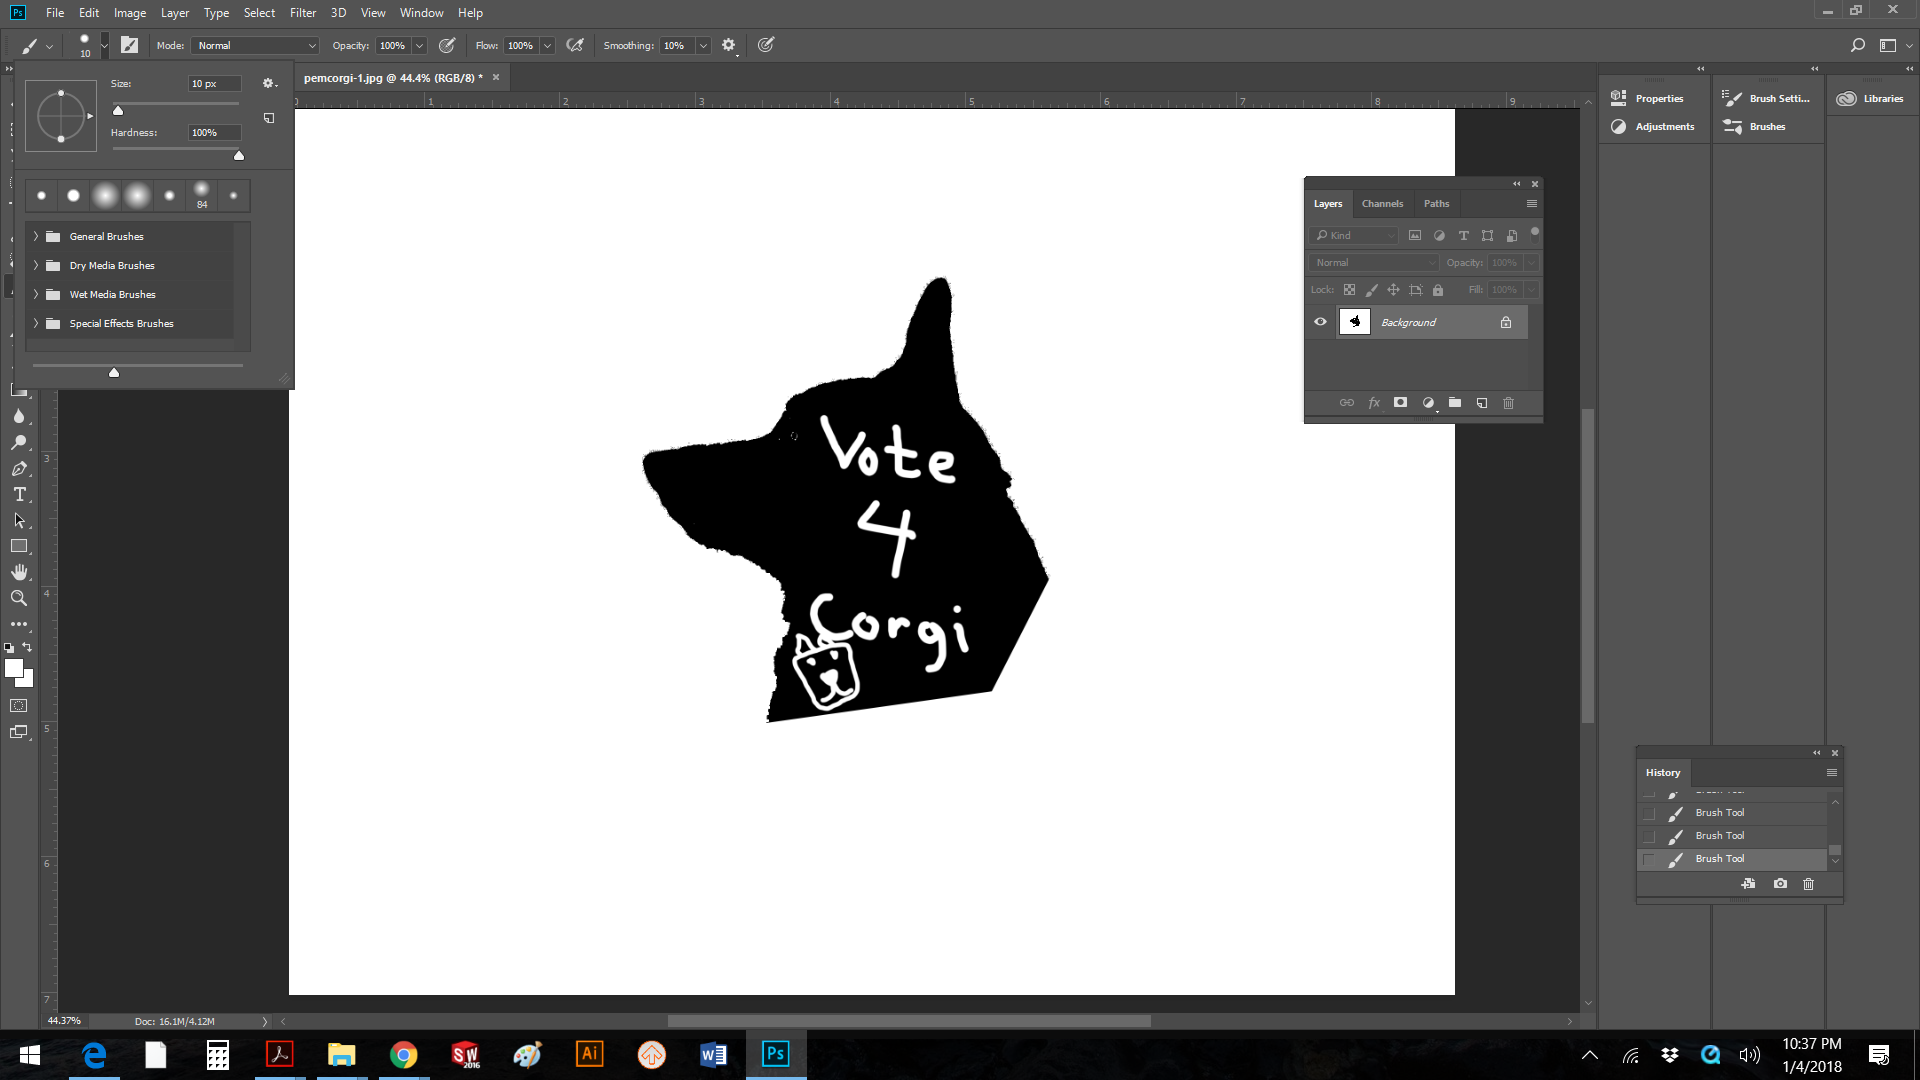This screenshot has width=1920, height=1080.
Task: Open smoothing options gear icon
Action: coord(729,45)
